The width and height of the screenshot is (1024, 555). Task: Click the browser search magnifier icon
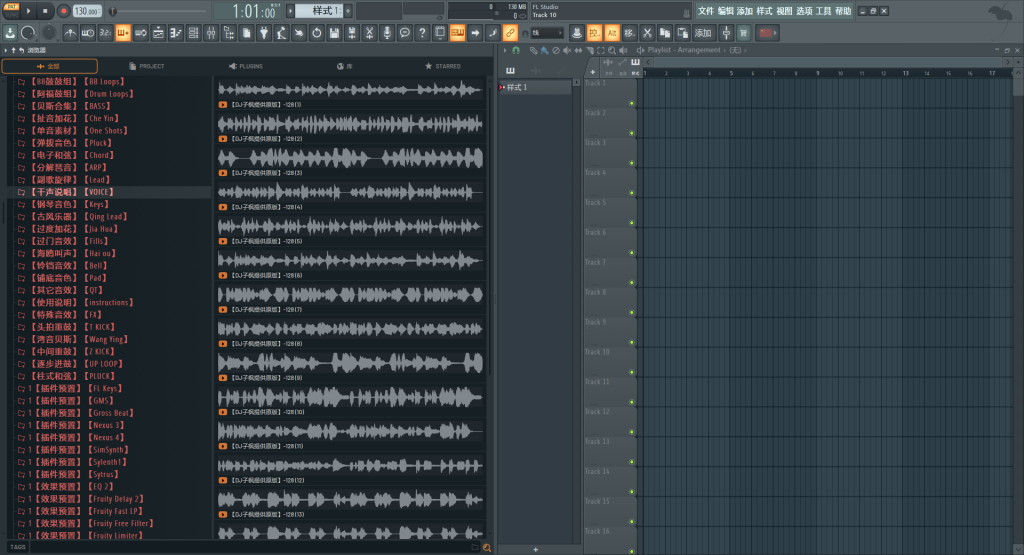[x=487, y=548]
